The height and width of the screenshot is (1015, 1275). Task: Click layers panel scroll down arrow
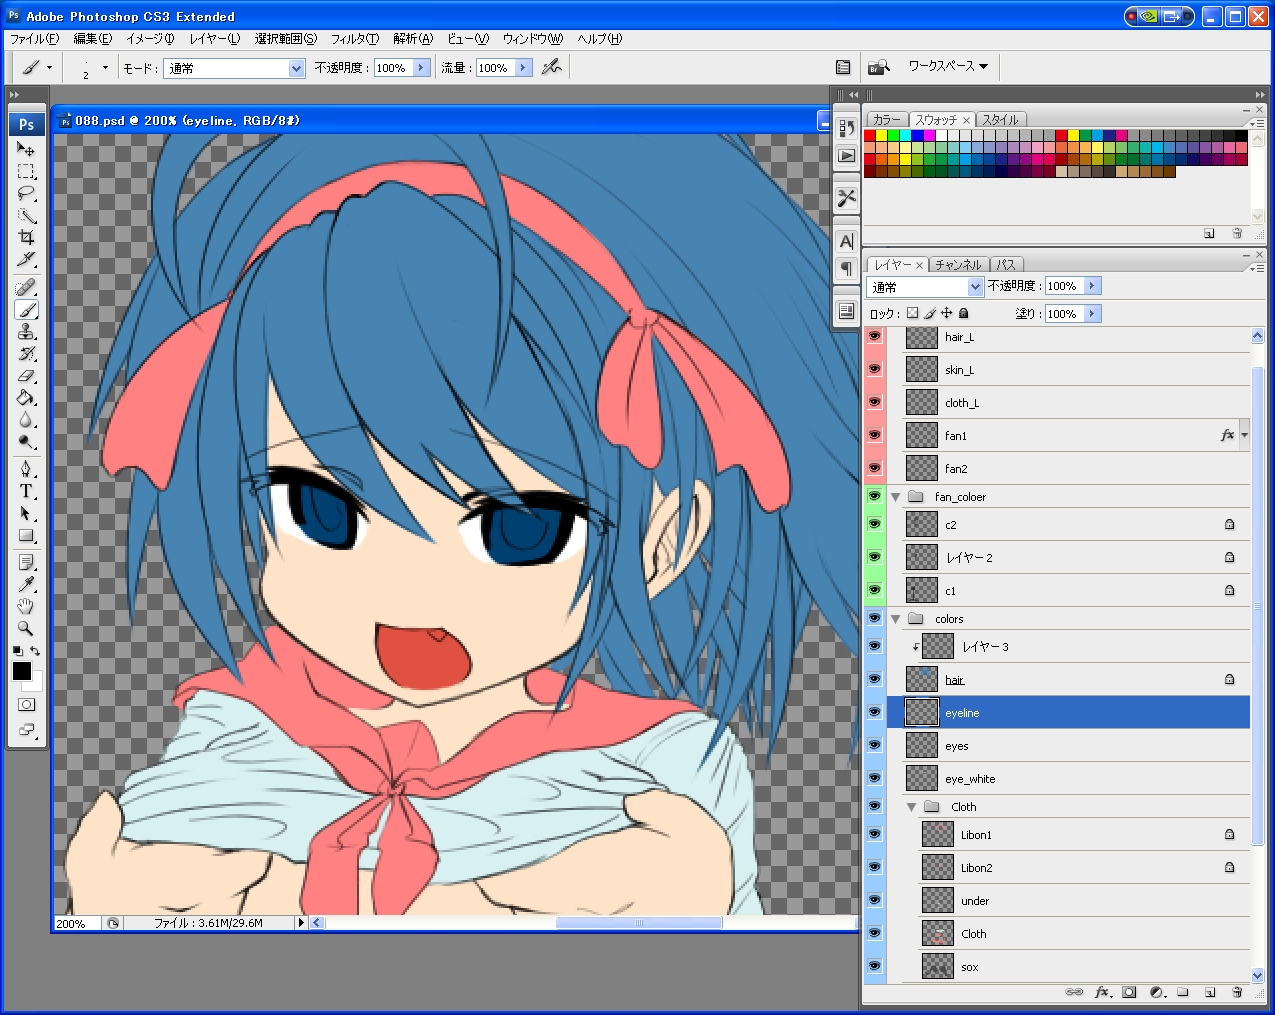click(1257, 975)
